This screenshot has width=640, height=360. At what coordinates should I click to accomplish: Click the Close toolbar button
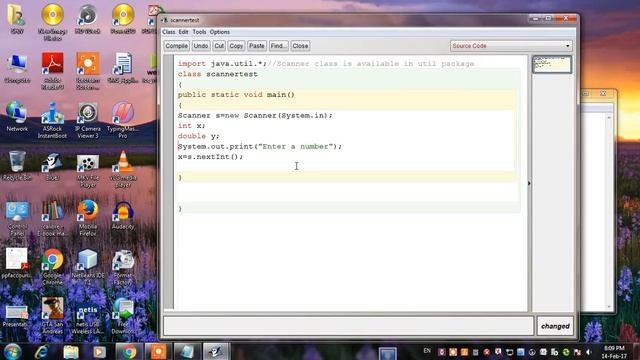click(x=300, y=46)
